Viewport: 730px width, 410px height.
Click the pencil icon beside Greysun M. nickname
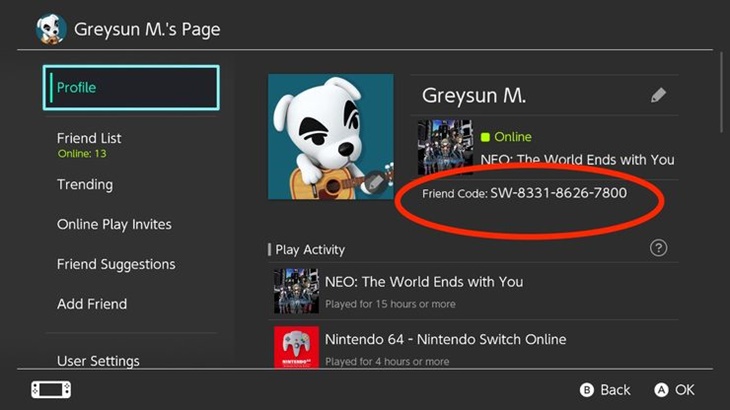[x=658, y=95]
